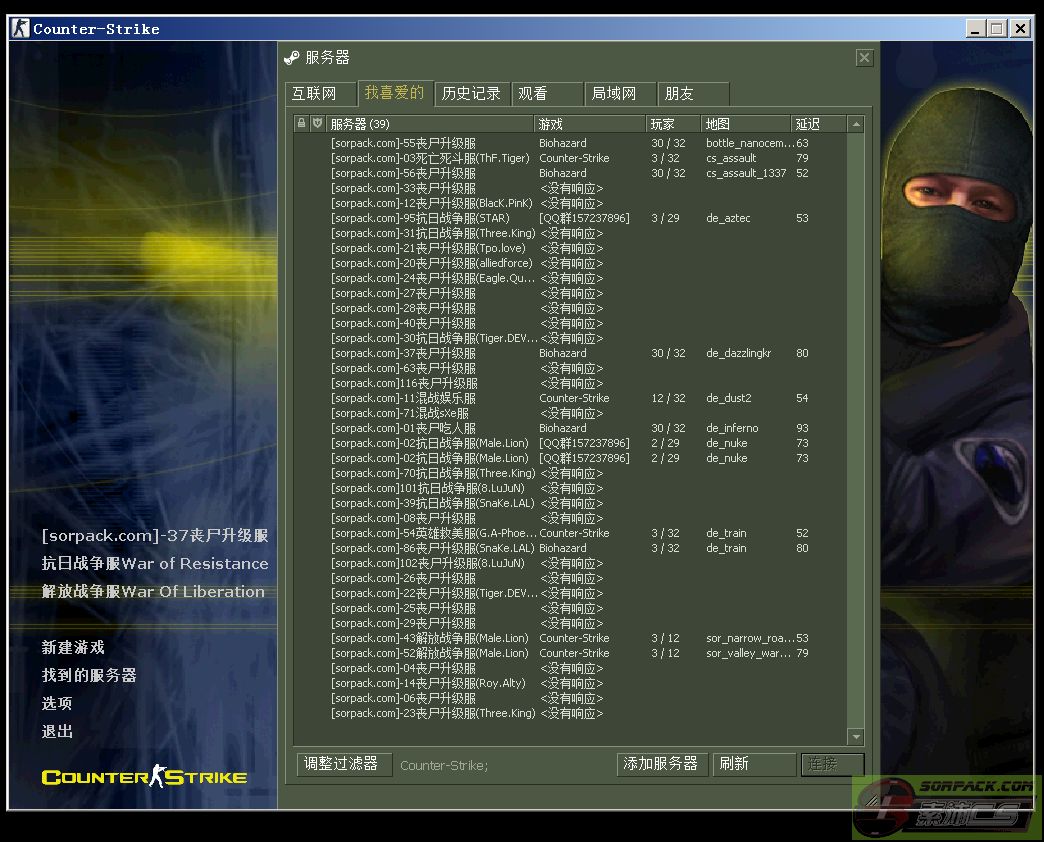Click the map name de_aztec

(x=728, y=218)
